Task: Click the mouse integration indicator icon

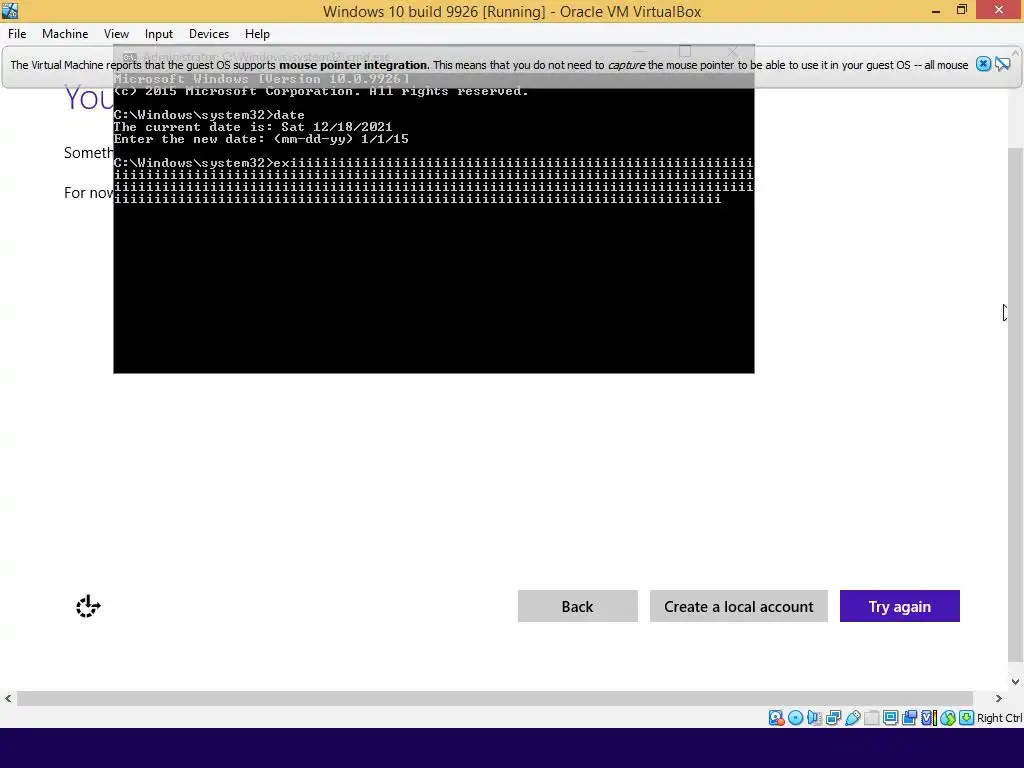Action: click(x=948, y=718)
